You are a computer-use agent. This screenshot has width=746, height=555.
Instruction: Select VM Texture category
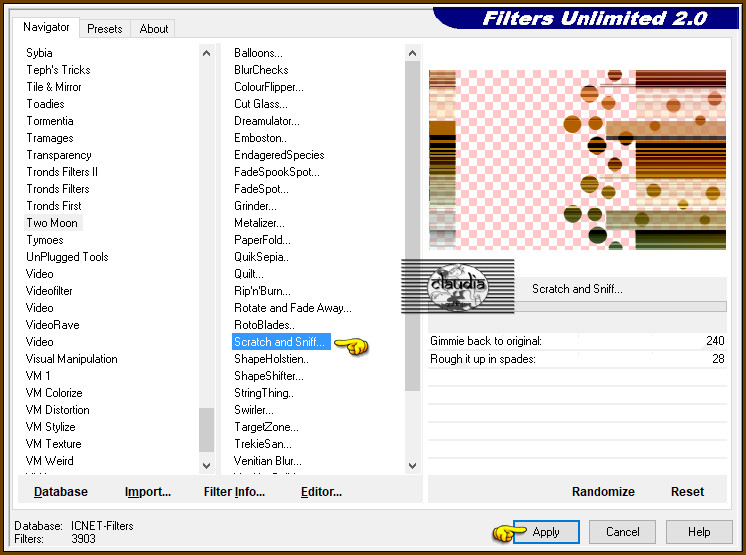(53, 444)
